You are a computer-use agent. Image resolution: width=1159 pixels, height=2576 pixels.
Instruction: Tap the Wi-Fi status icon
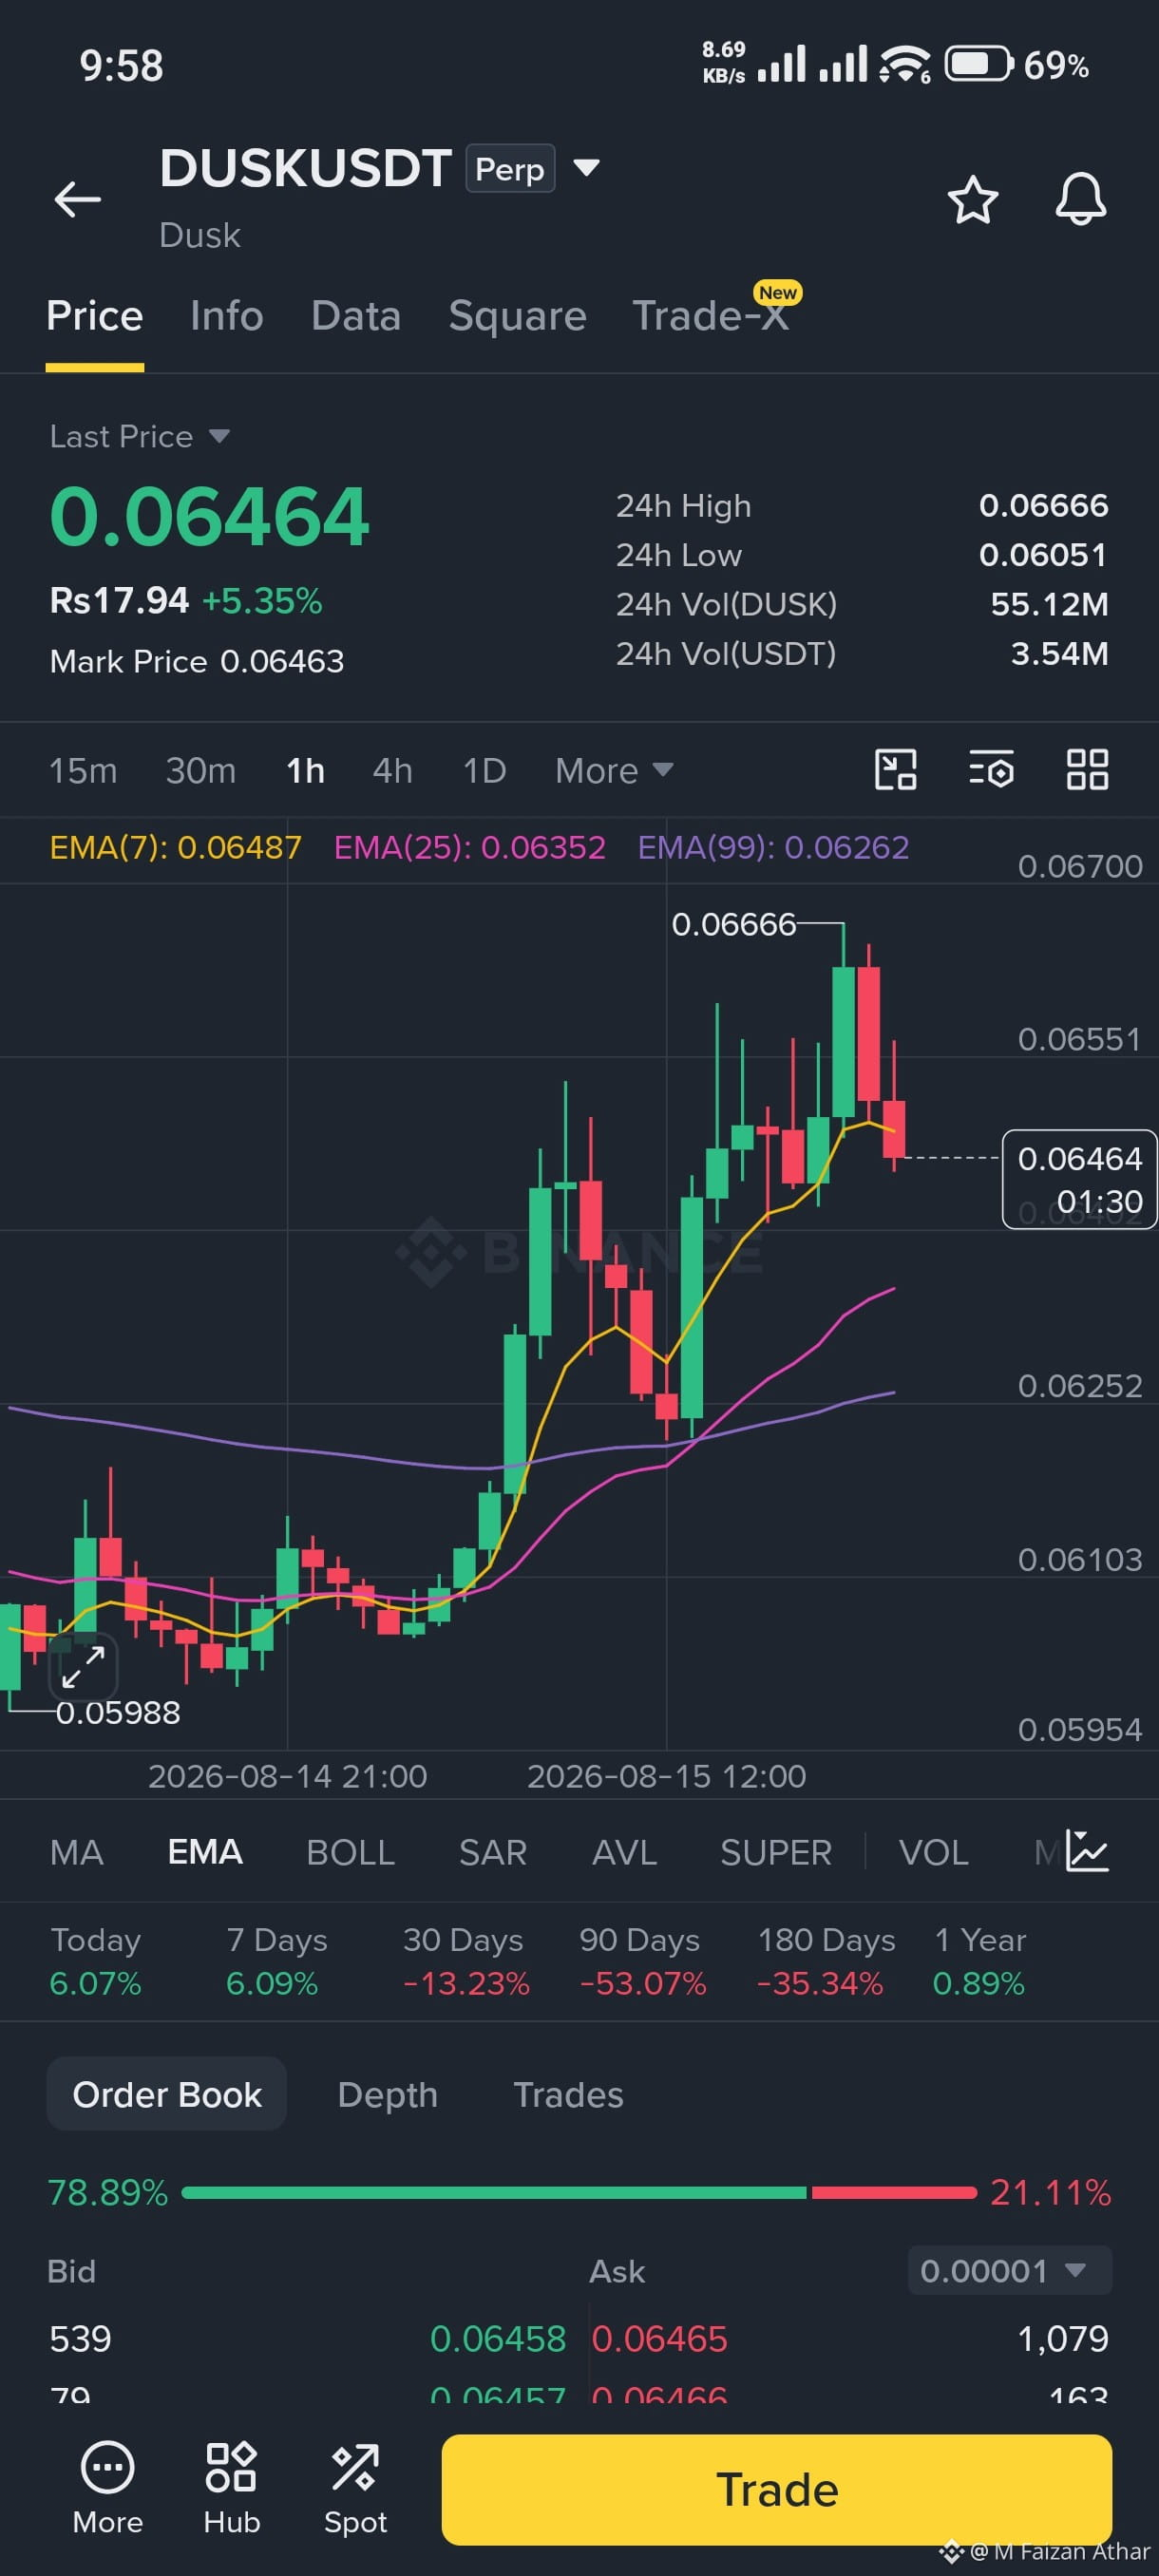tap(904, 65)
